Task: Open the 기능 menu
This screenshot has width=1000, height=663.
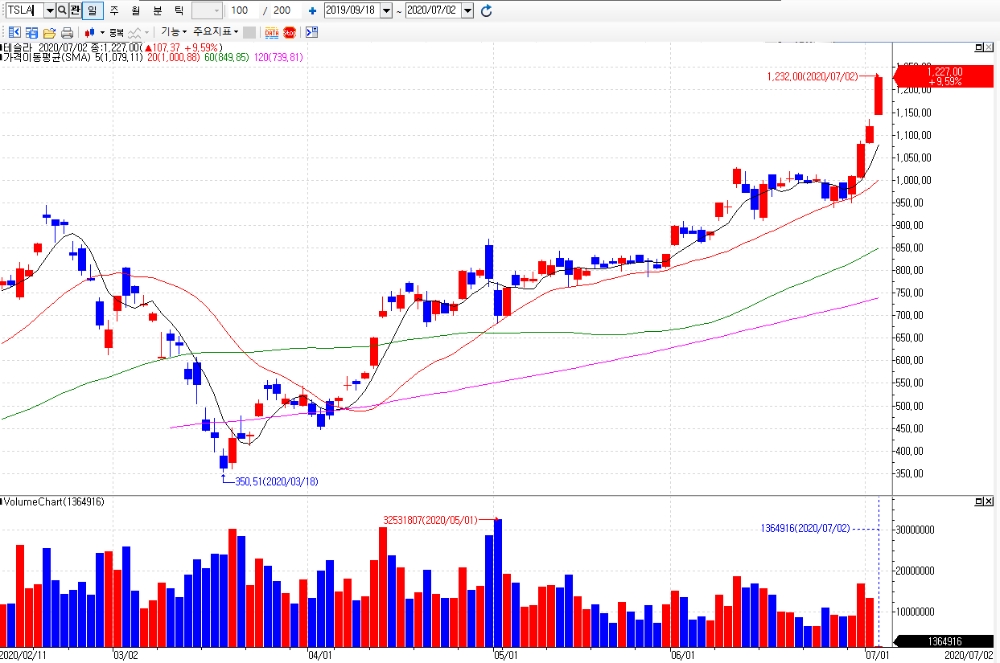Action: pos(173,32)
